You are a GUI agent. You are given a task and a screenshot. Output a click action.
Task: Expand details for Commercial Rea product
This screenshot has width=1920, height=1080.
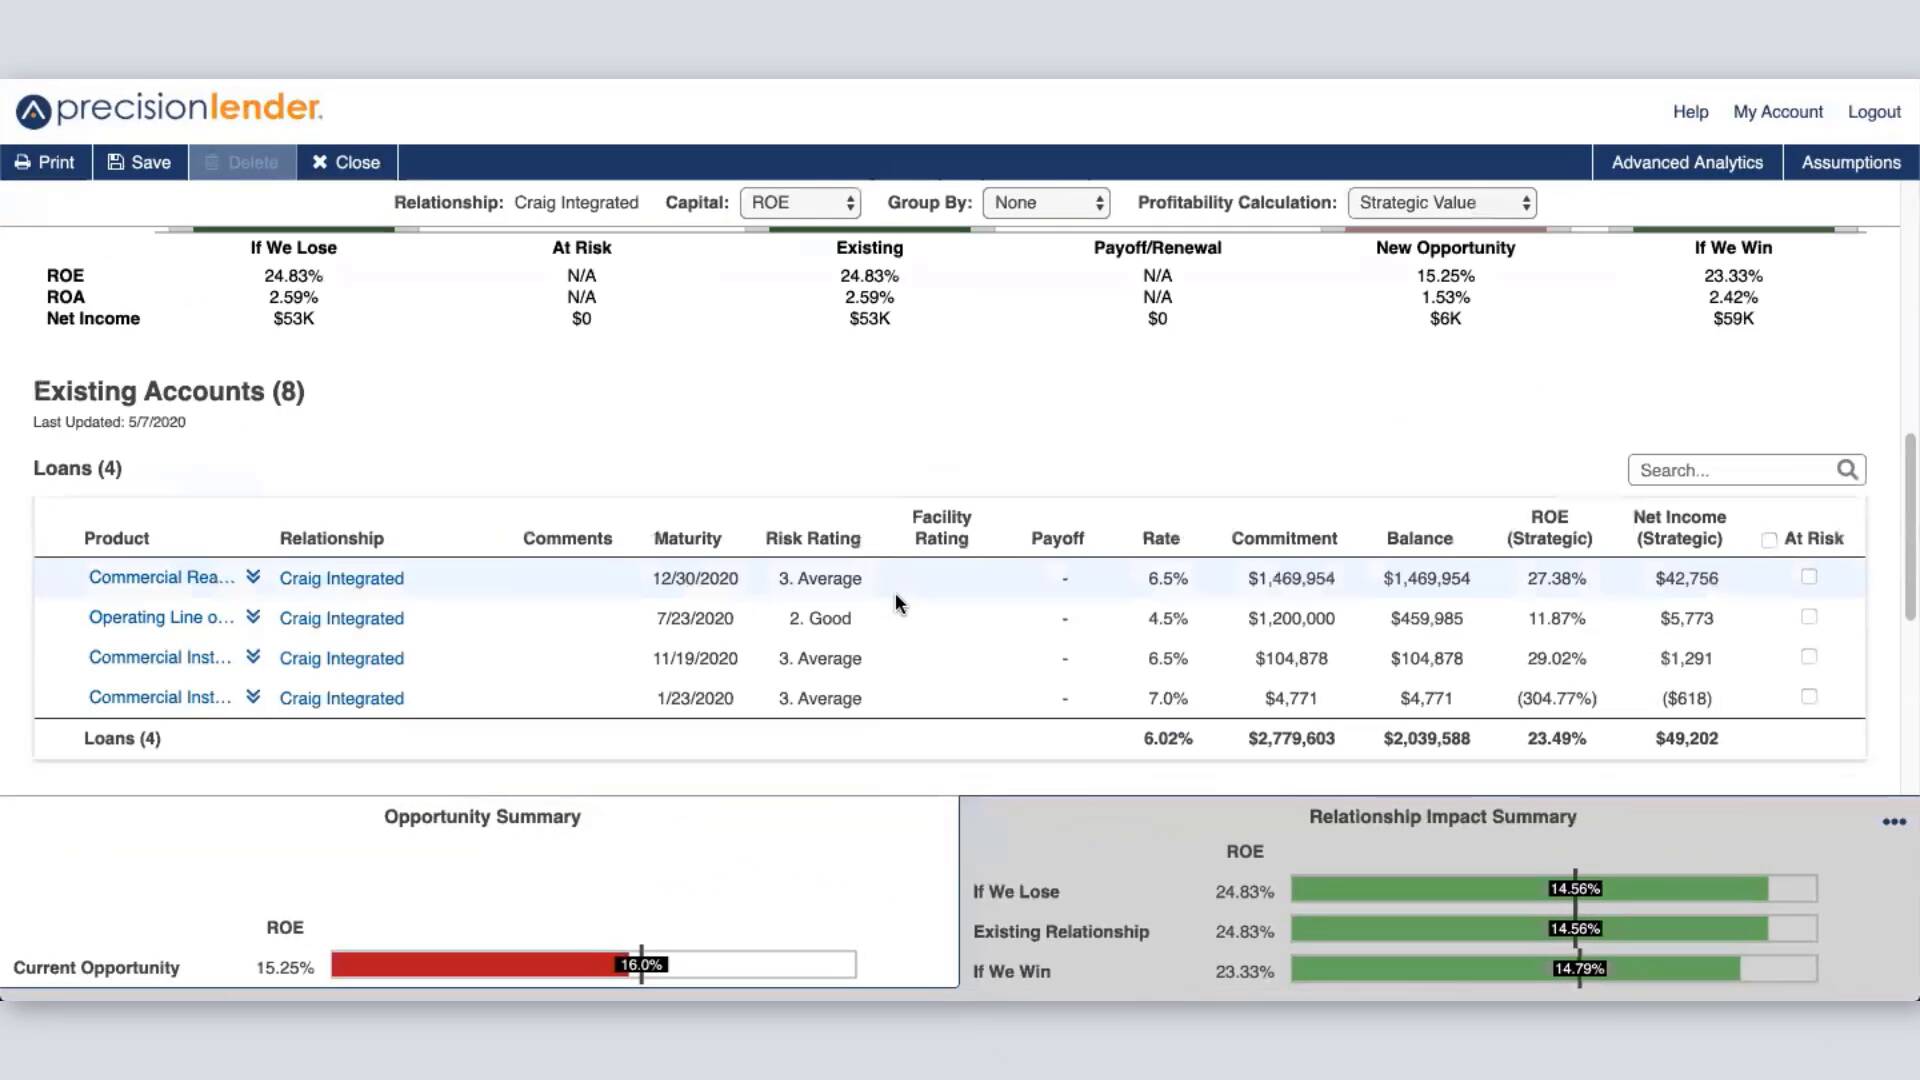pos(254,576)
